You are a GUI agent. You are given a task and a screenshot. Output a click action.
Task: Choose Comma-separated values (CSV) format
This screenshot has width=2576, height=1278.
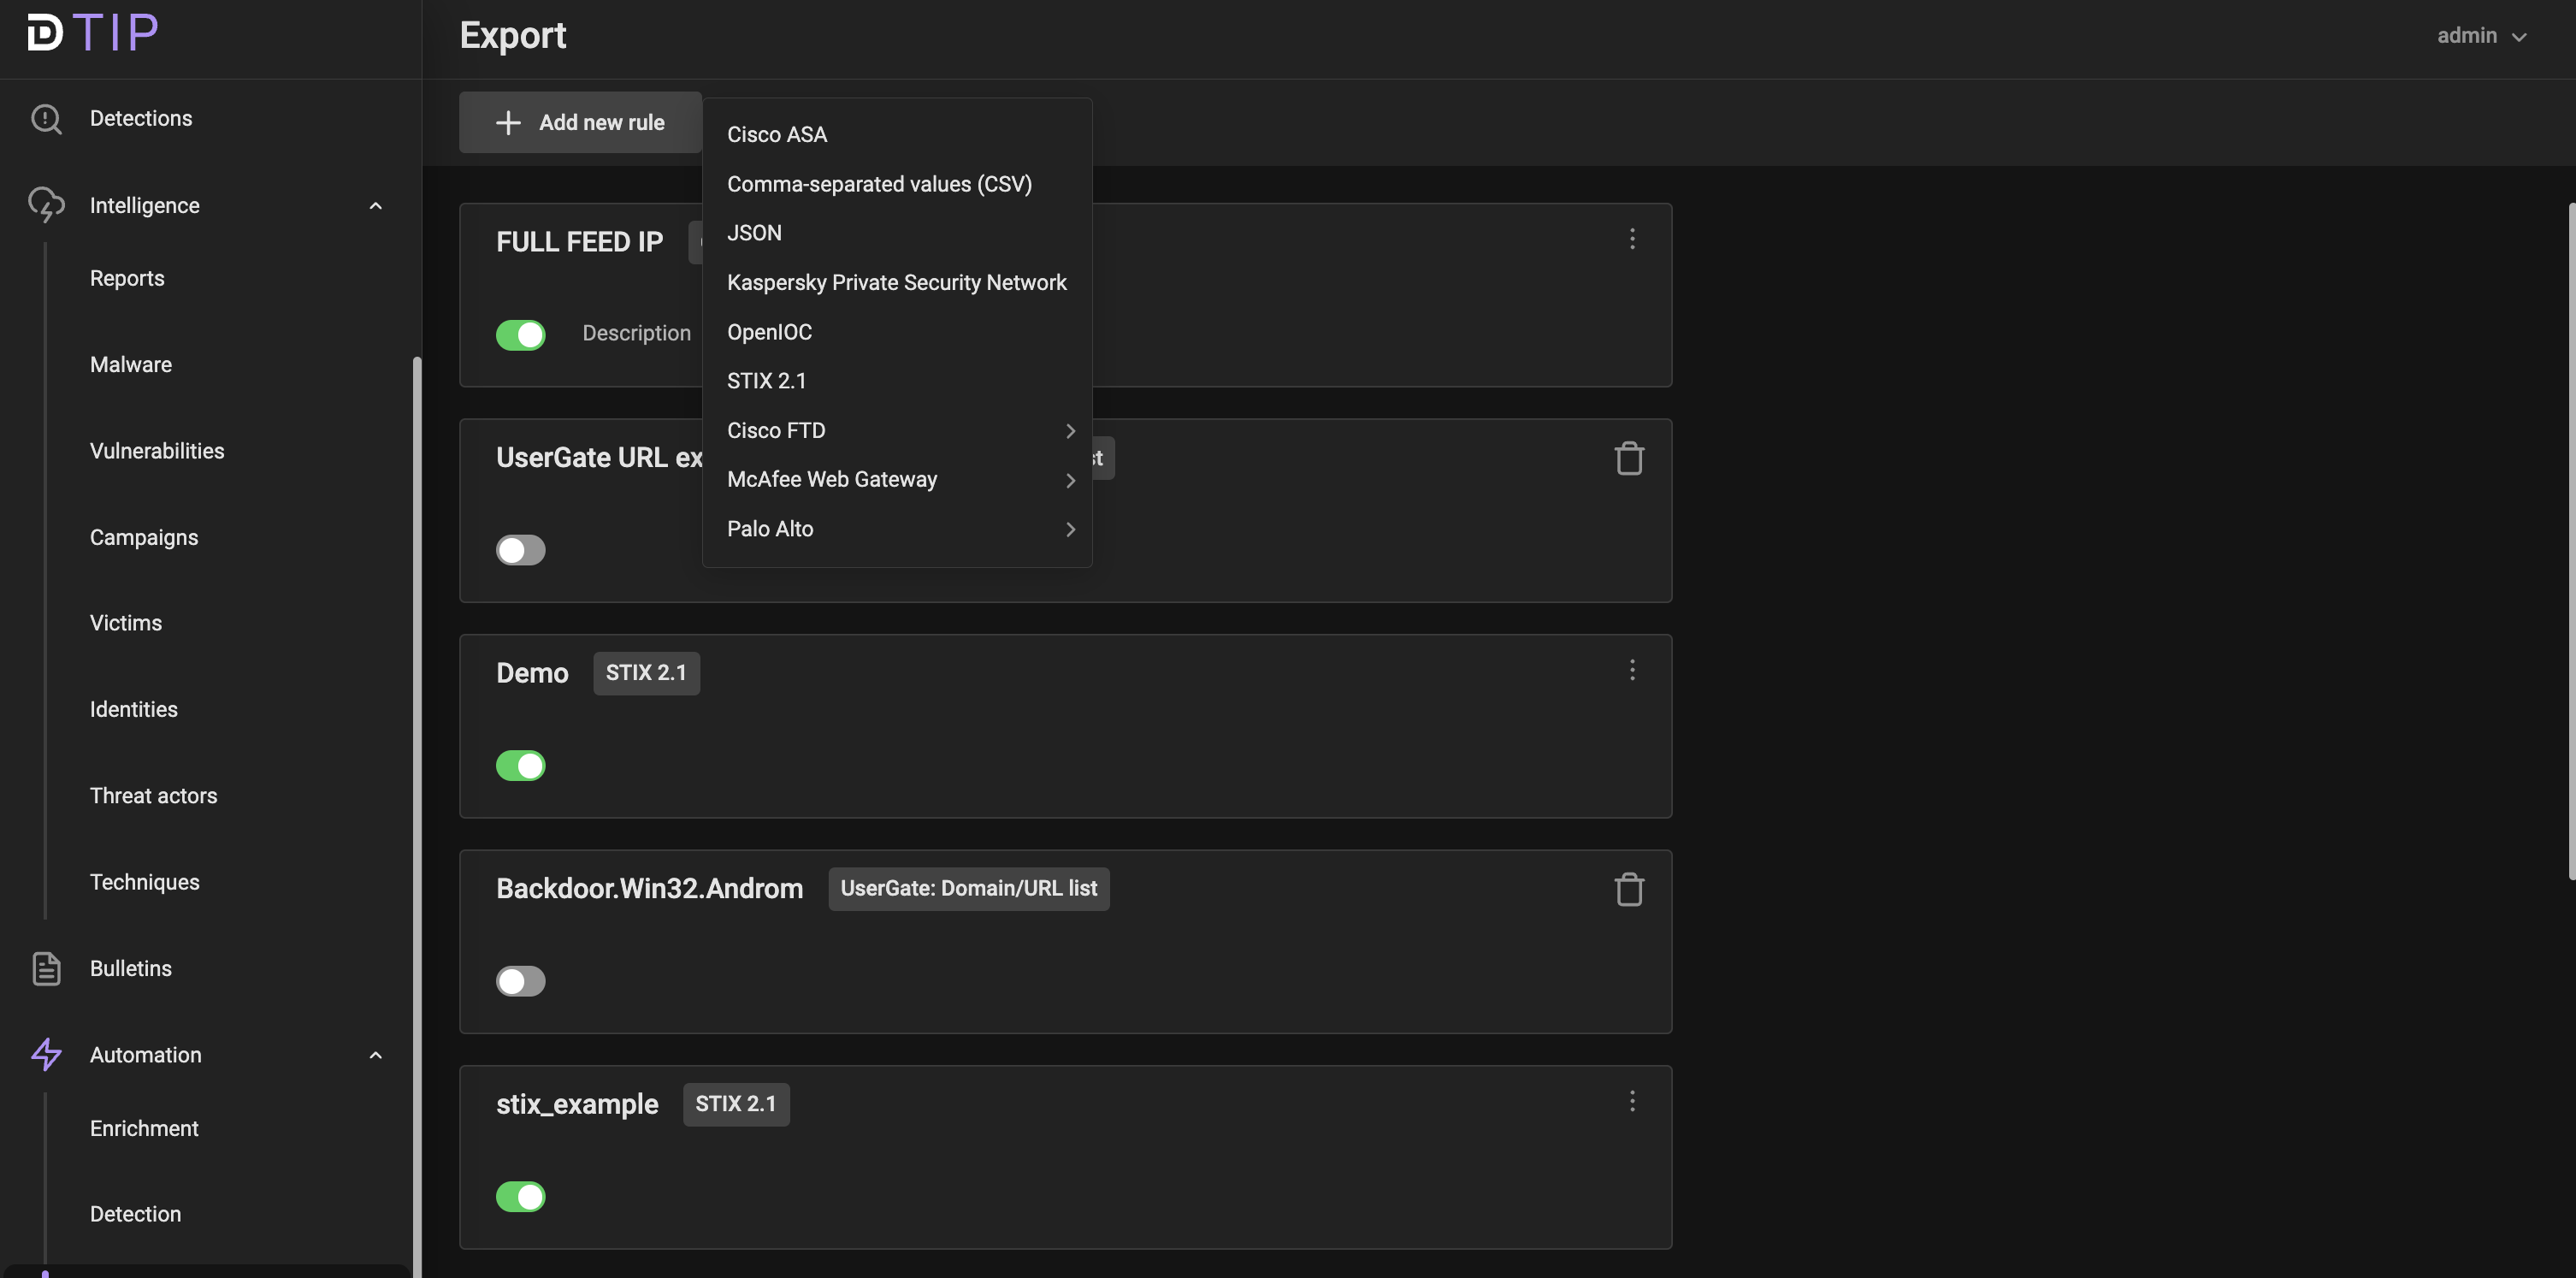click(x=878, y=184)
